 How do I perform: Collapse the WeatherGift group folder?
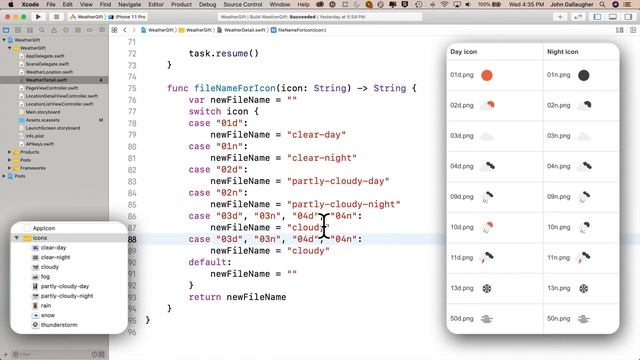(x=10, y=48)
